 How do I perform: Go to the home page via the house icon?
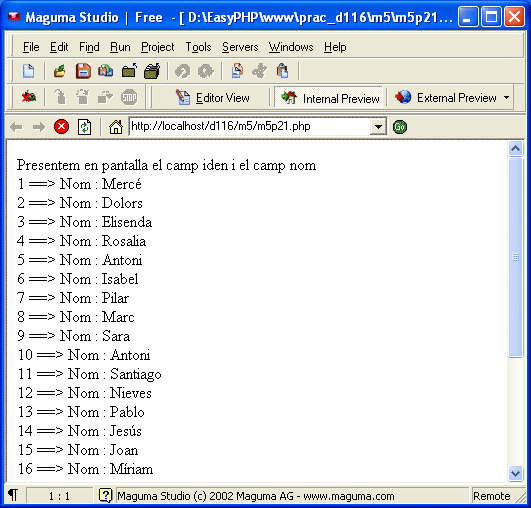[x=116, y=127]
